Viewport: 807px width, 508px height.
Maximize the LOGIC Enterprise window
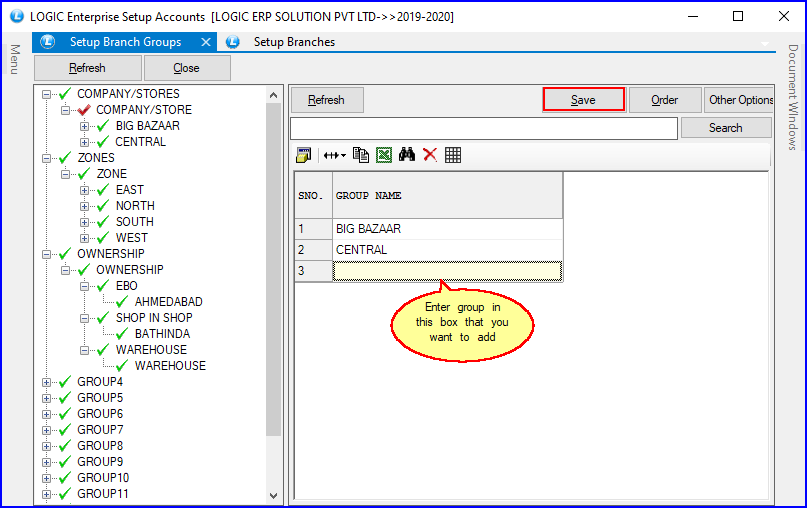(x=738, y=16)
